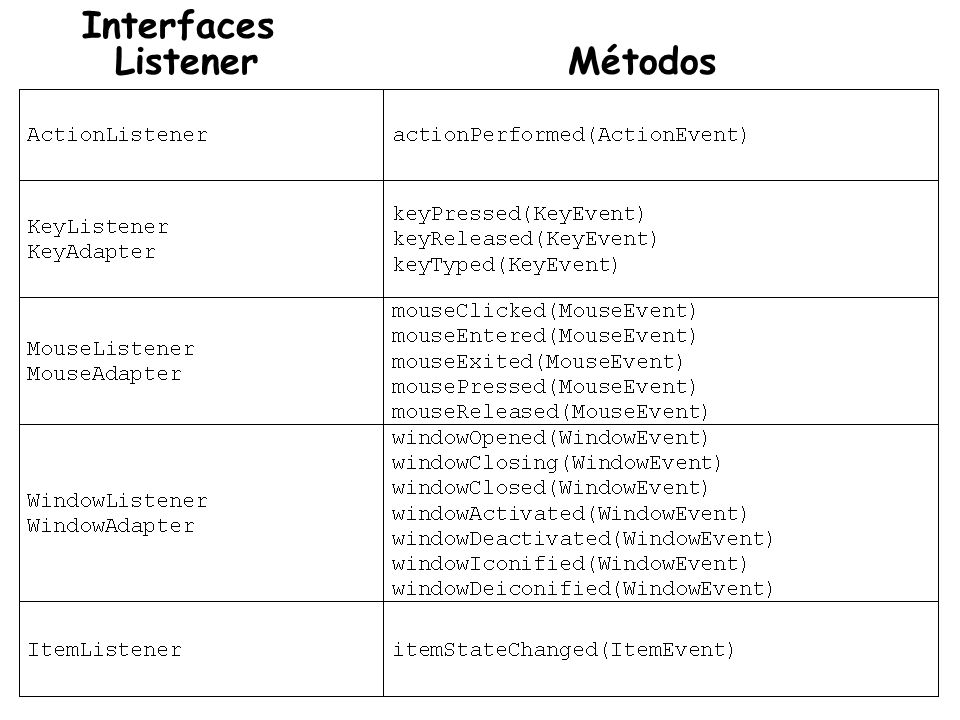Click the KeyAdapter text

tap(92, 252)
